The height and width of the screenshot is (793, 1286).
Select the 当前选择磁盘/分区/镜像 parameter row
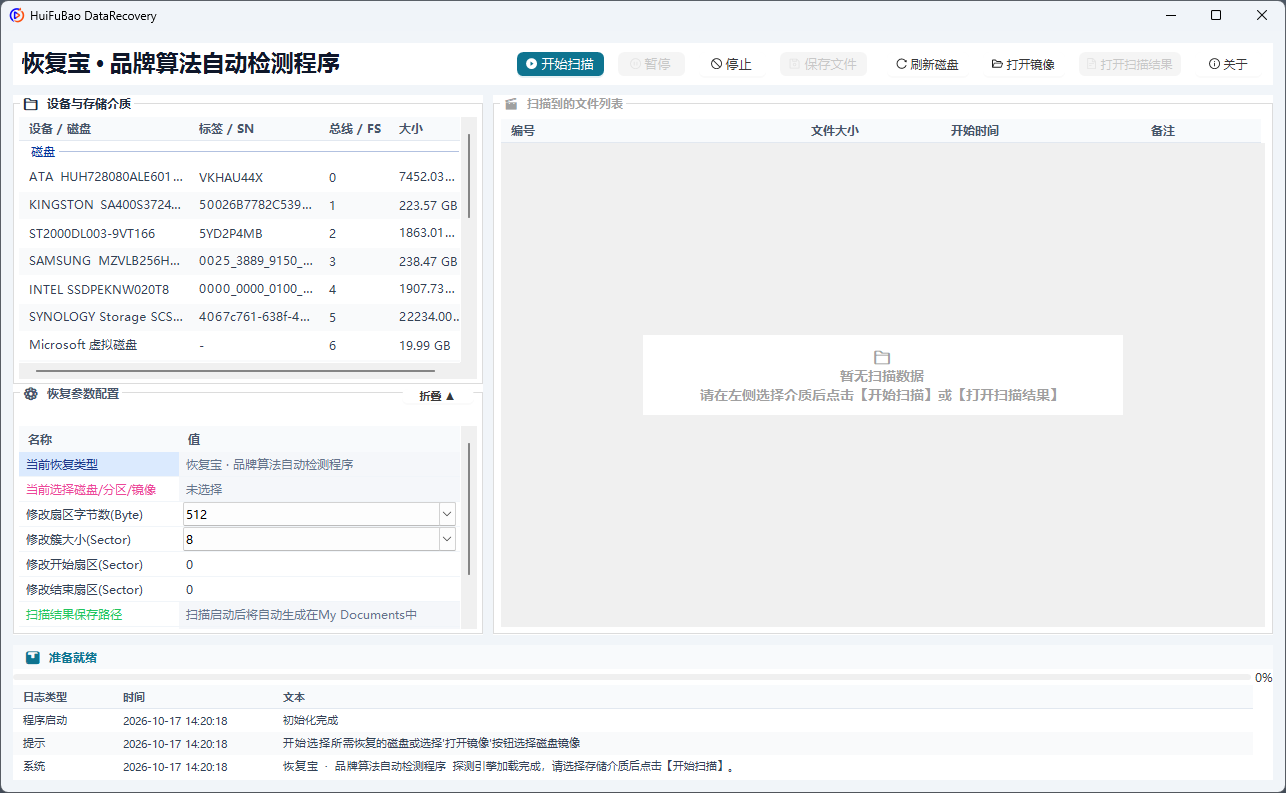(240, 489)
